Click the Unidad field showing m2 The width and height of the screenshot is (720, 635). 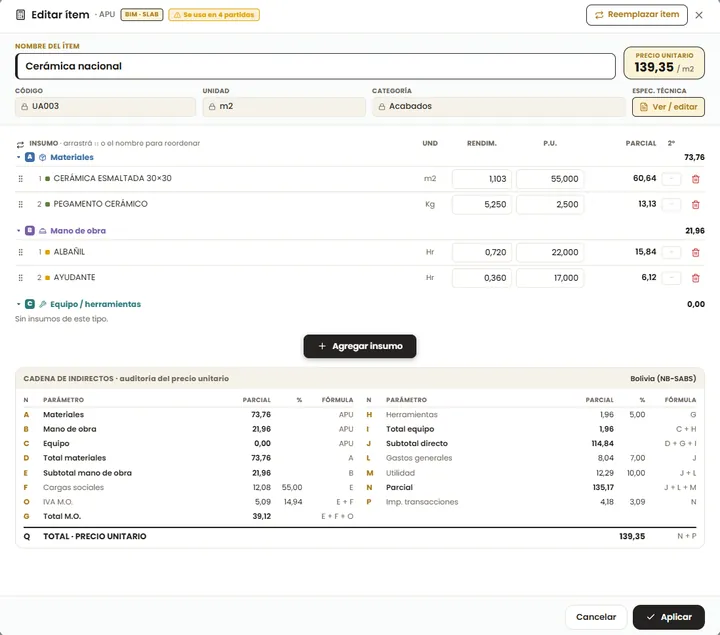coord(284,107)
